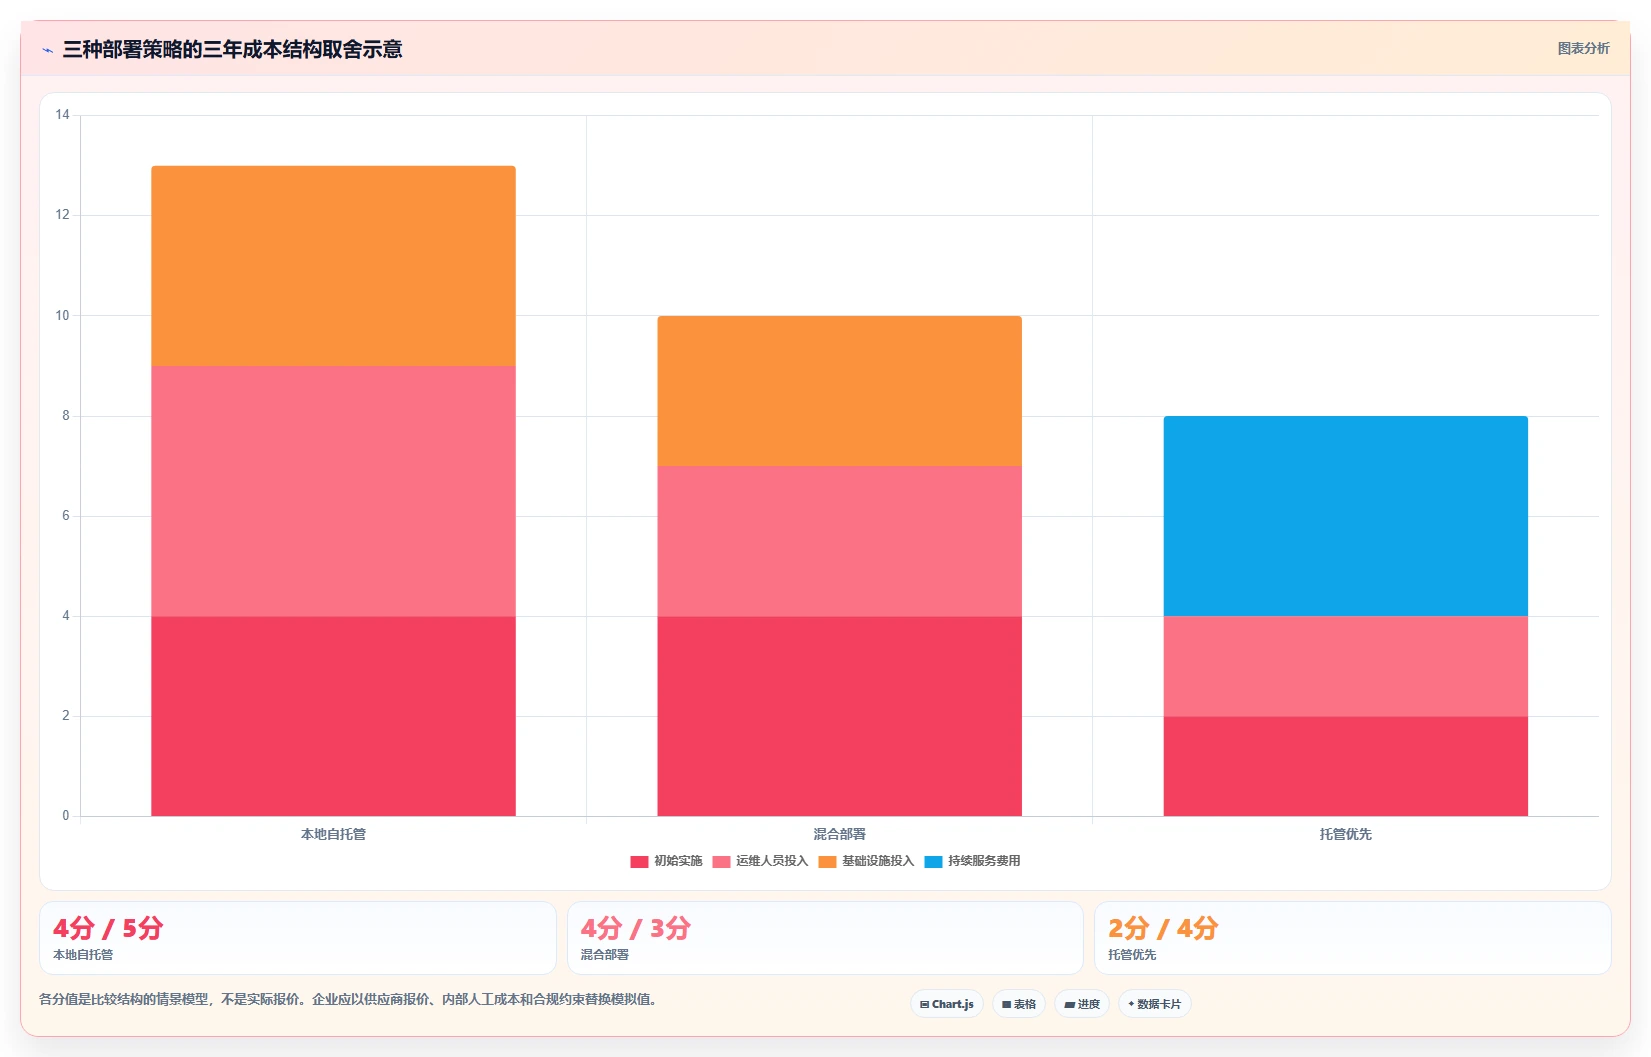The height and width of the screenshot is (1057, 1651).
Task: Toggle the 持续服务费用 legend label
Action: point(984,861)
